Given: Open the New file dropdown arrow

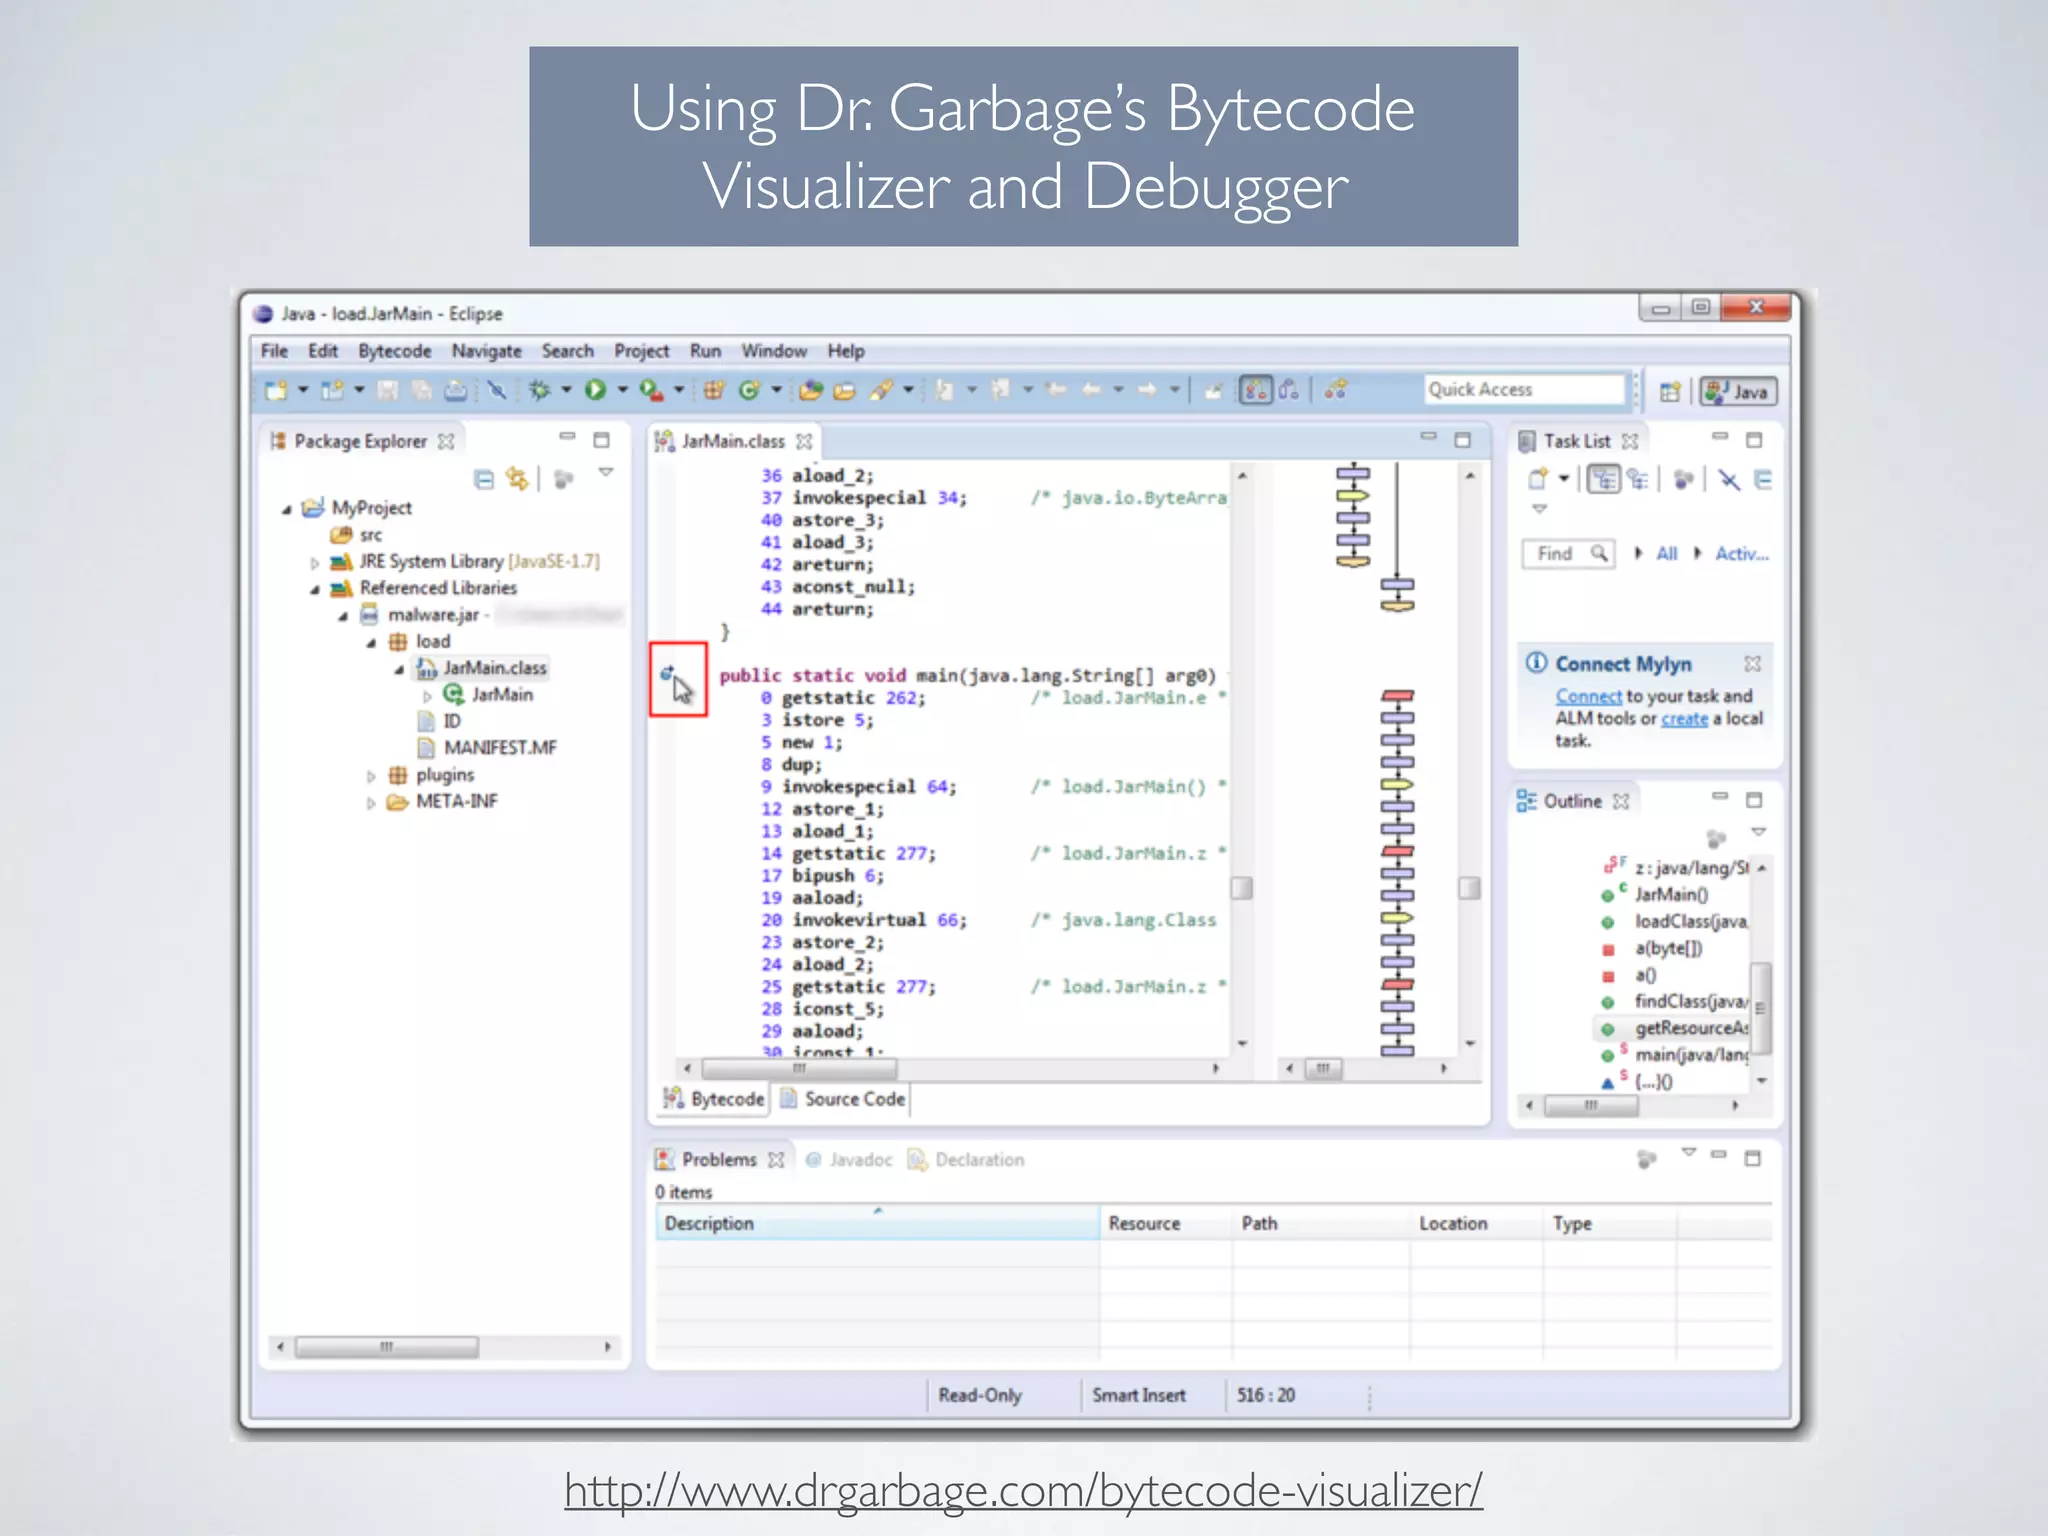Looking at the screenshot, I should pyautogui.click(x=302, y=389).
